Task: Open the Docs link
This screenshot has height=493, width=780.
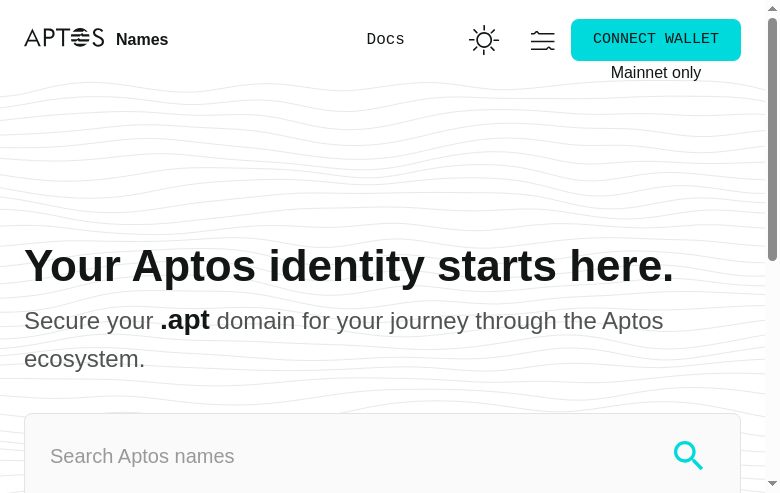Action: [x=386, y=39]
